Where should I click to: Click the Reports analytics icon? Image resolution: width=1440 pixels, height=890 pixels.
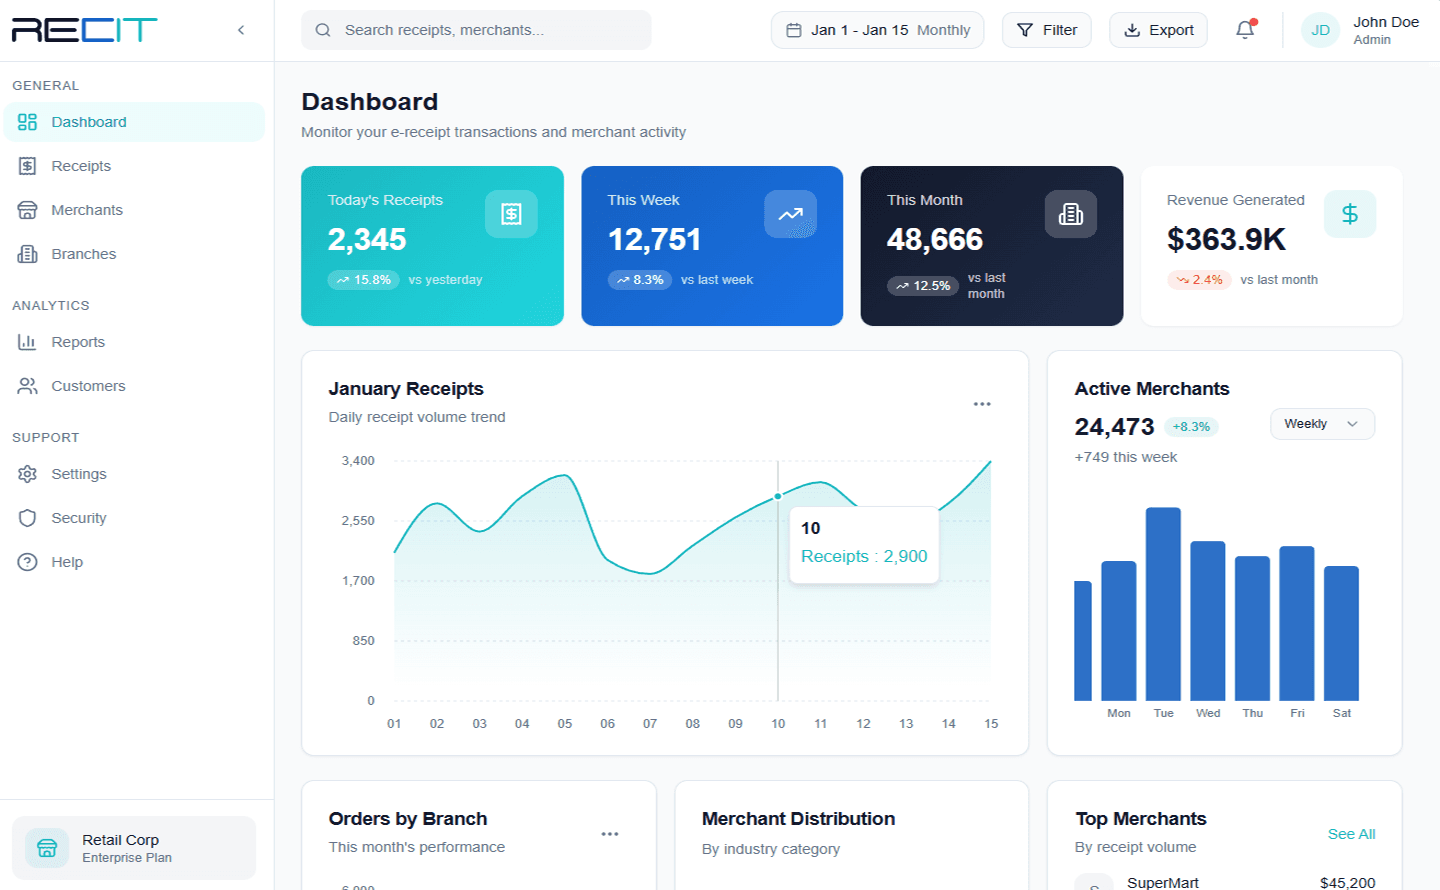(x=27, y=342)
